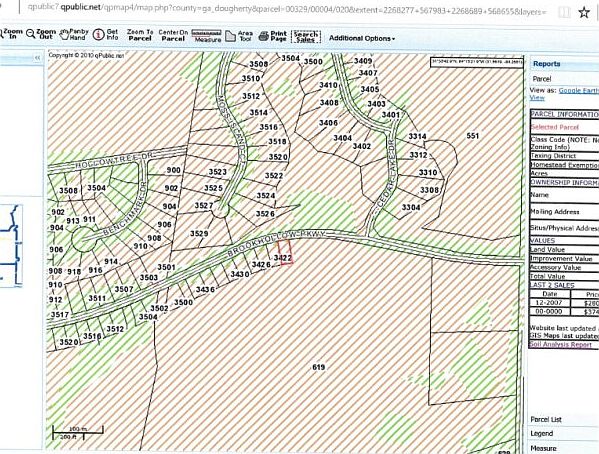The height and width of the screenshot is (454, 599).
Task: Click the Print Page icon
Action: (x=272, y=36)
